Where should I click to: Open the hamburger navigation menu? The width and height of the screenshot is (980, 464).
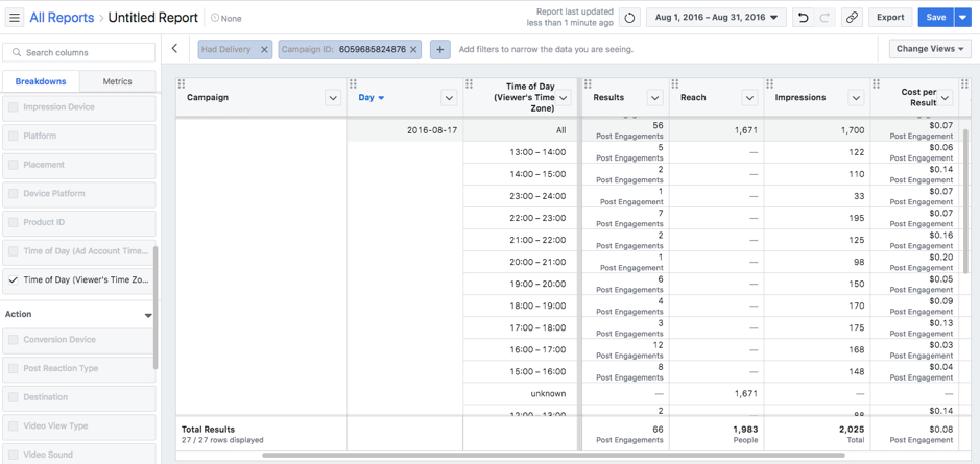15,18
